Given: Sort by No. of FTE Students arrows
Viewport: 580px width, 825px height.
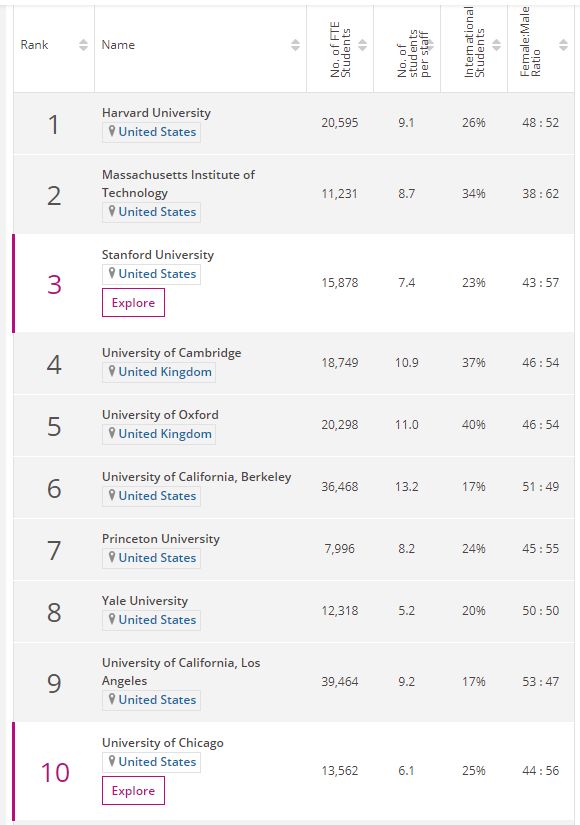Looking at the screenshot, I should click(x=363, y=45).
